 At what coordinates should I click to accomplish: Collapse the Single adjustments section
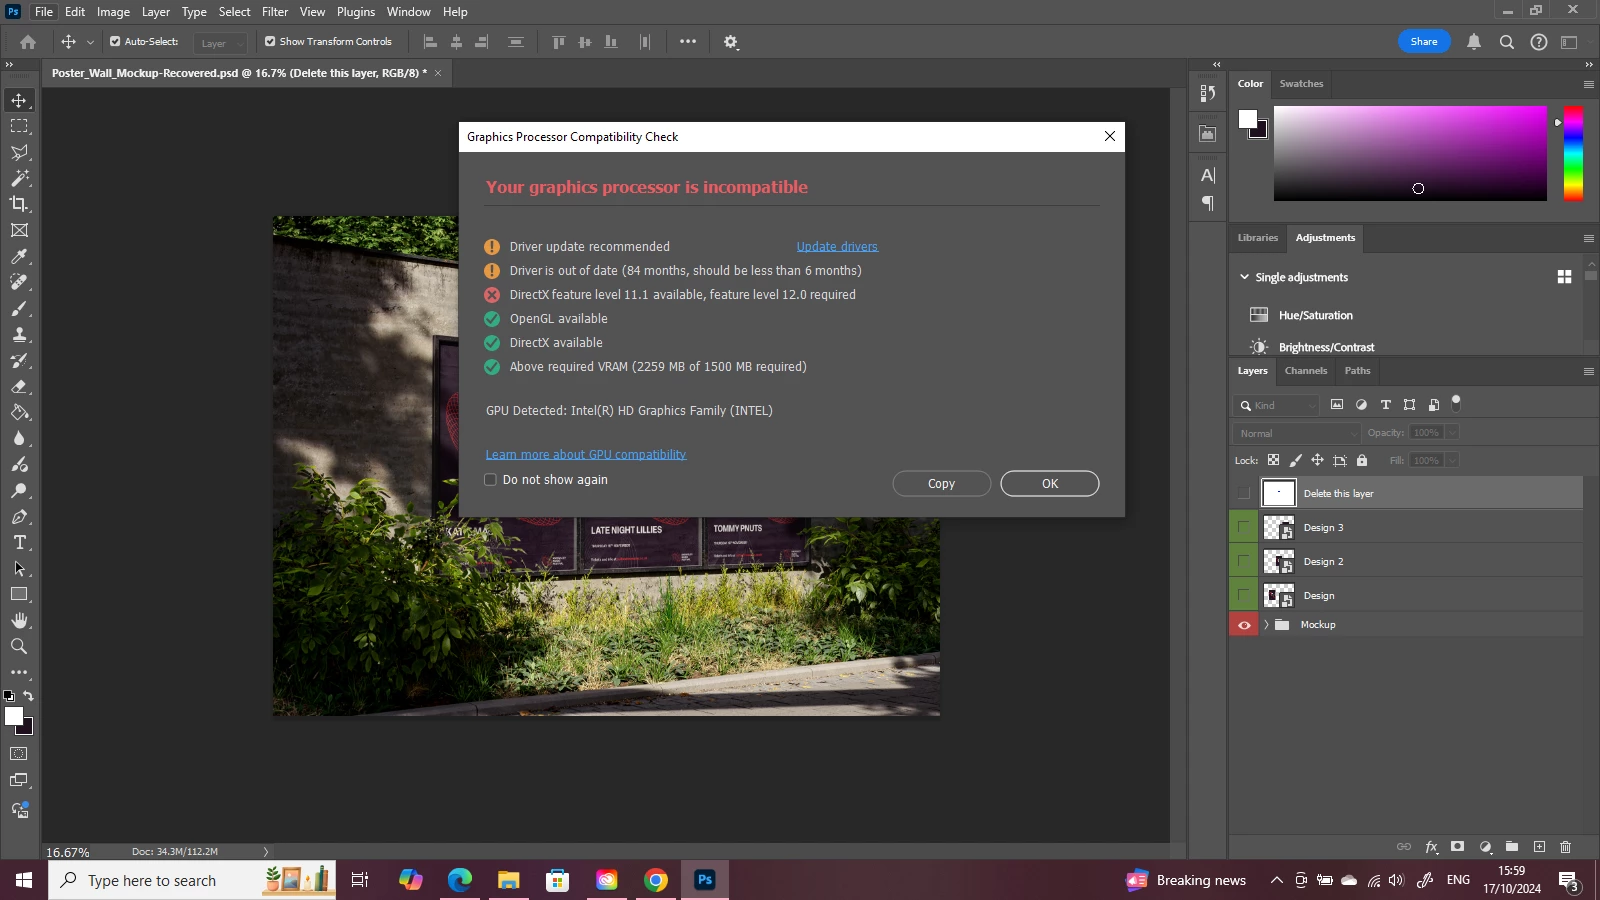pyautogui.click(x=1244, y=277)
